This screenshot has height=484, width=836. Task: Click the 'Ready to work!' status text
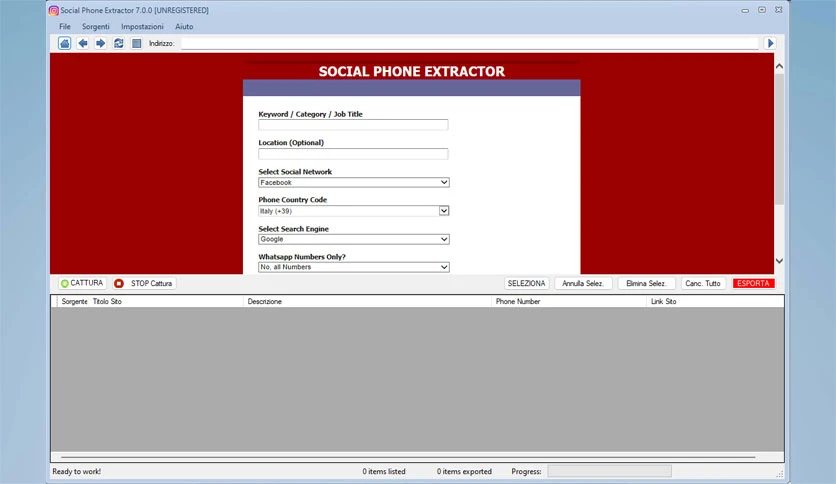(76, 471)
